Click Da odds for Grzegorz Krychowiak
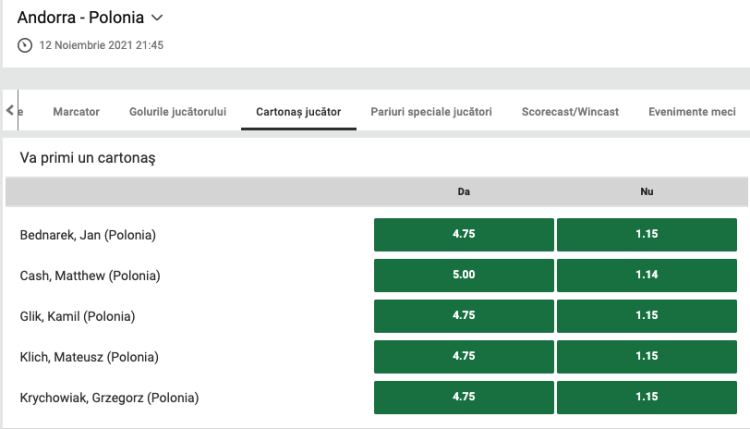This screenshot has width=750, height=429. [463, 397]
